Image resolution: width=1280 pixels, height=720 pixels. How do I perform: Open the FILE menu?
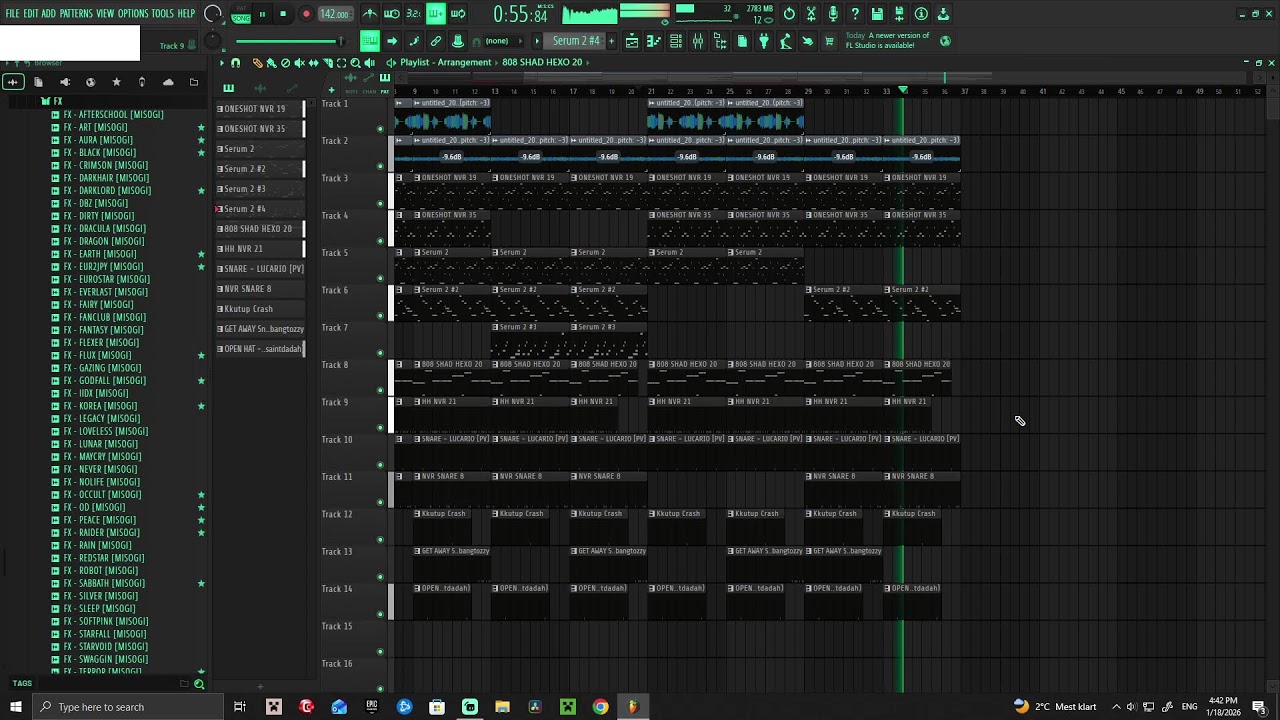point(12,14)
